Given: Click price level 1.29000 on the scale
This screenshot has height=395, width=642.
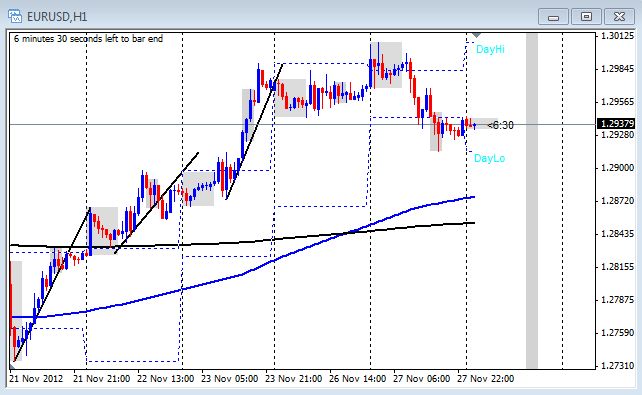Looking at the screenshot, I should [617, 168].
